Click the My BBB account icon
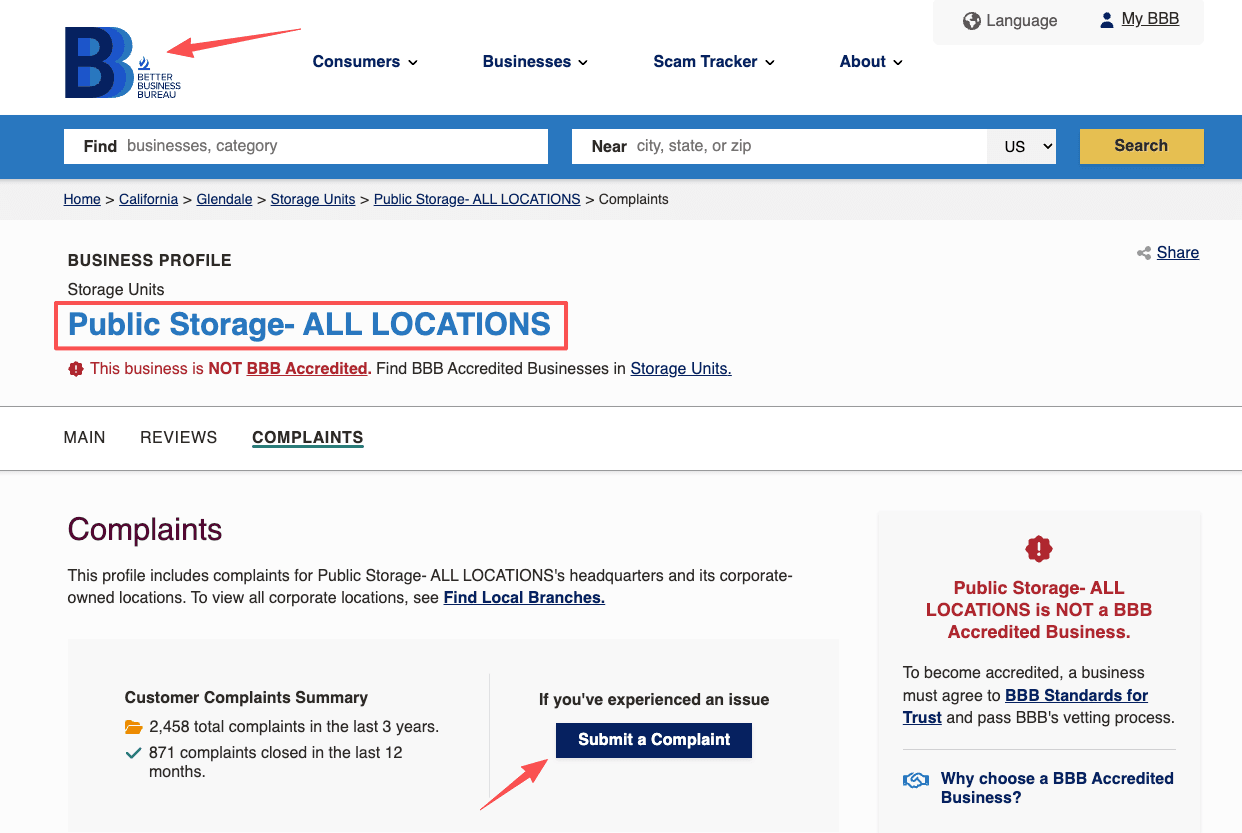 1105,18
